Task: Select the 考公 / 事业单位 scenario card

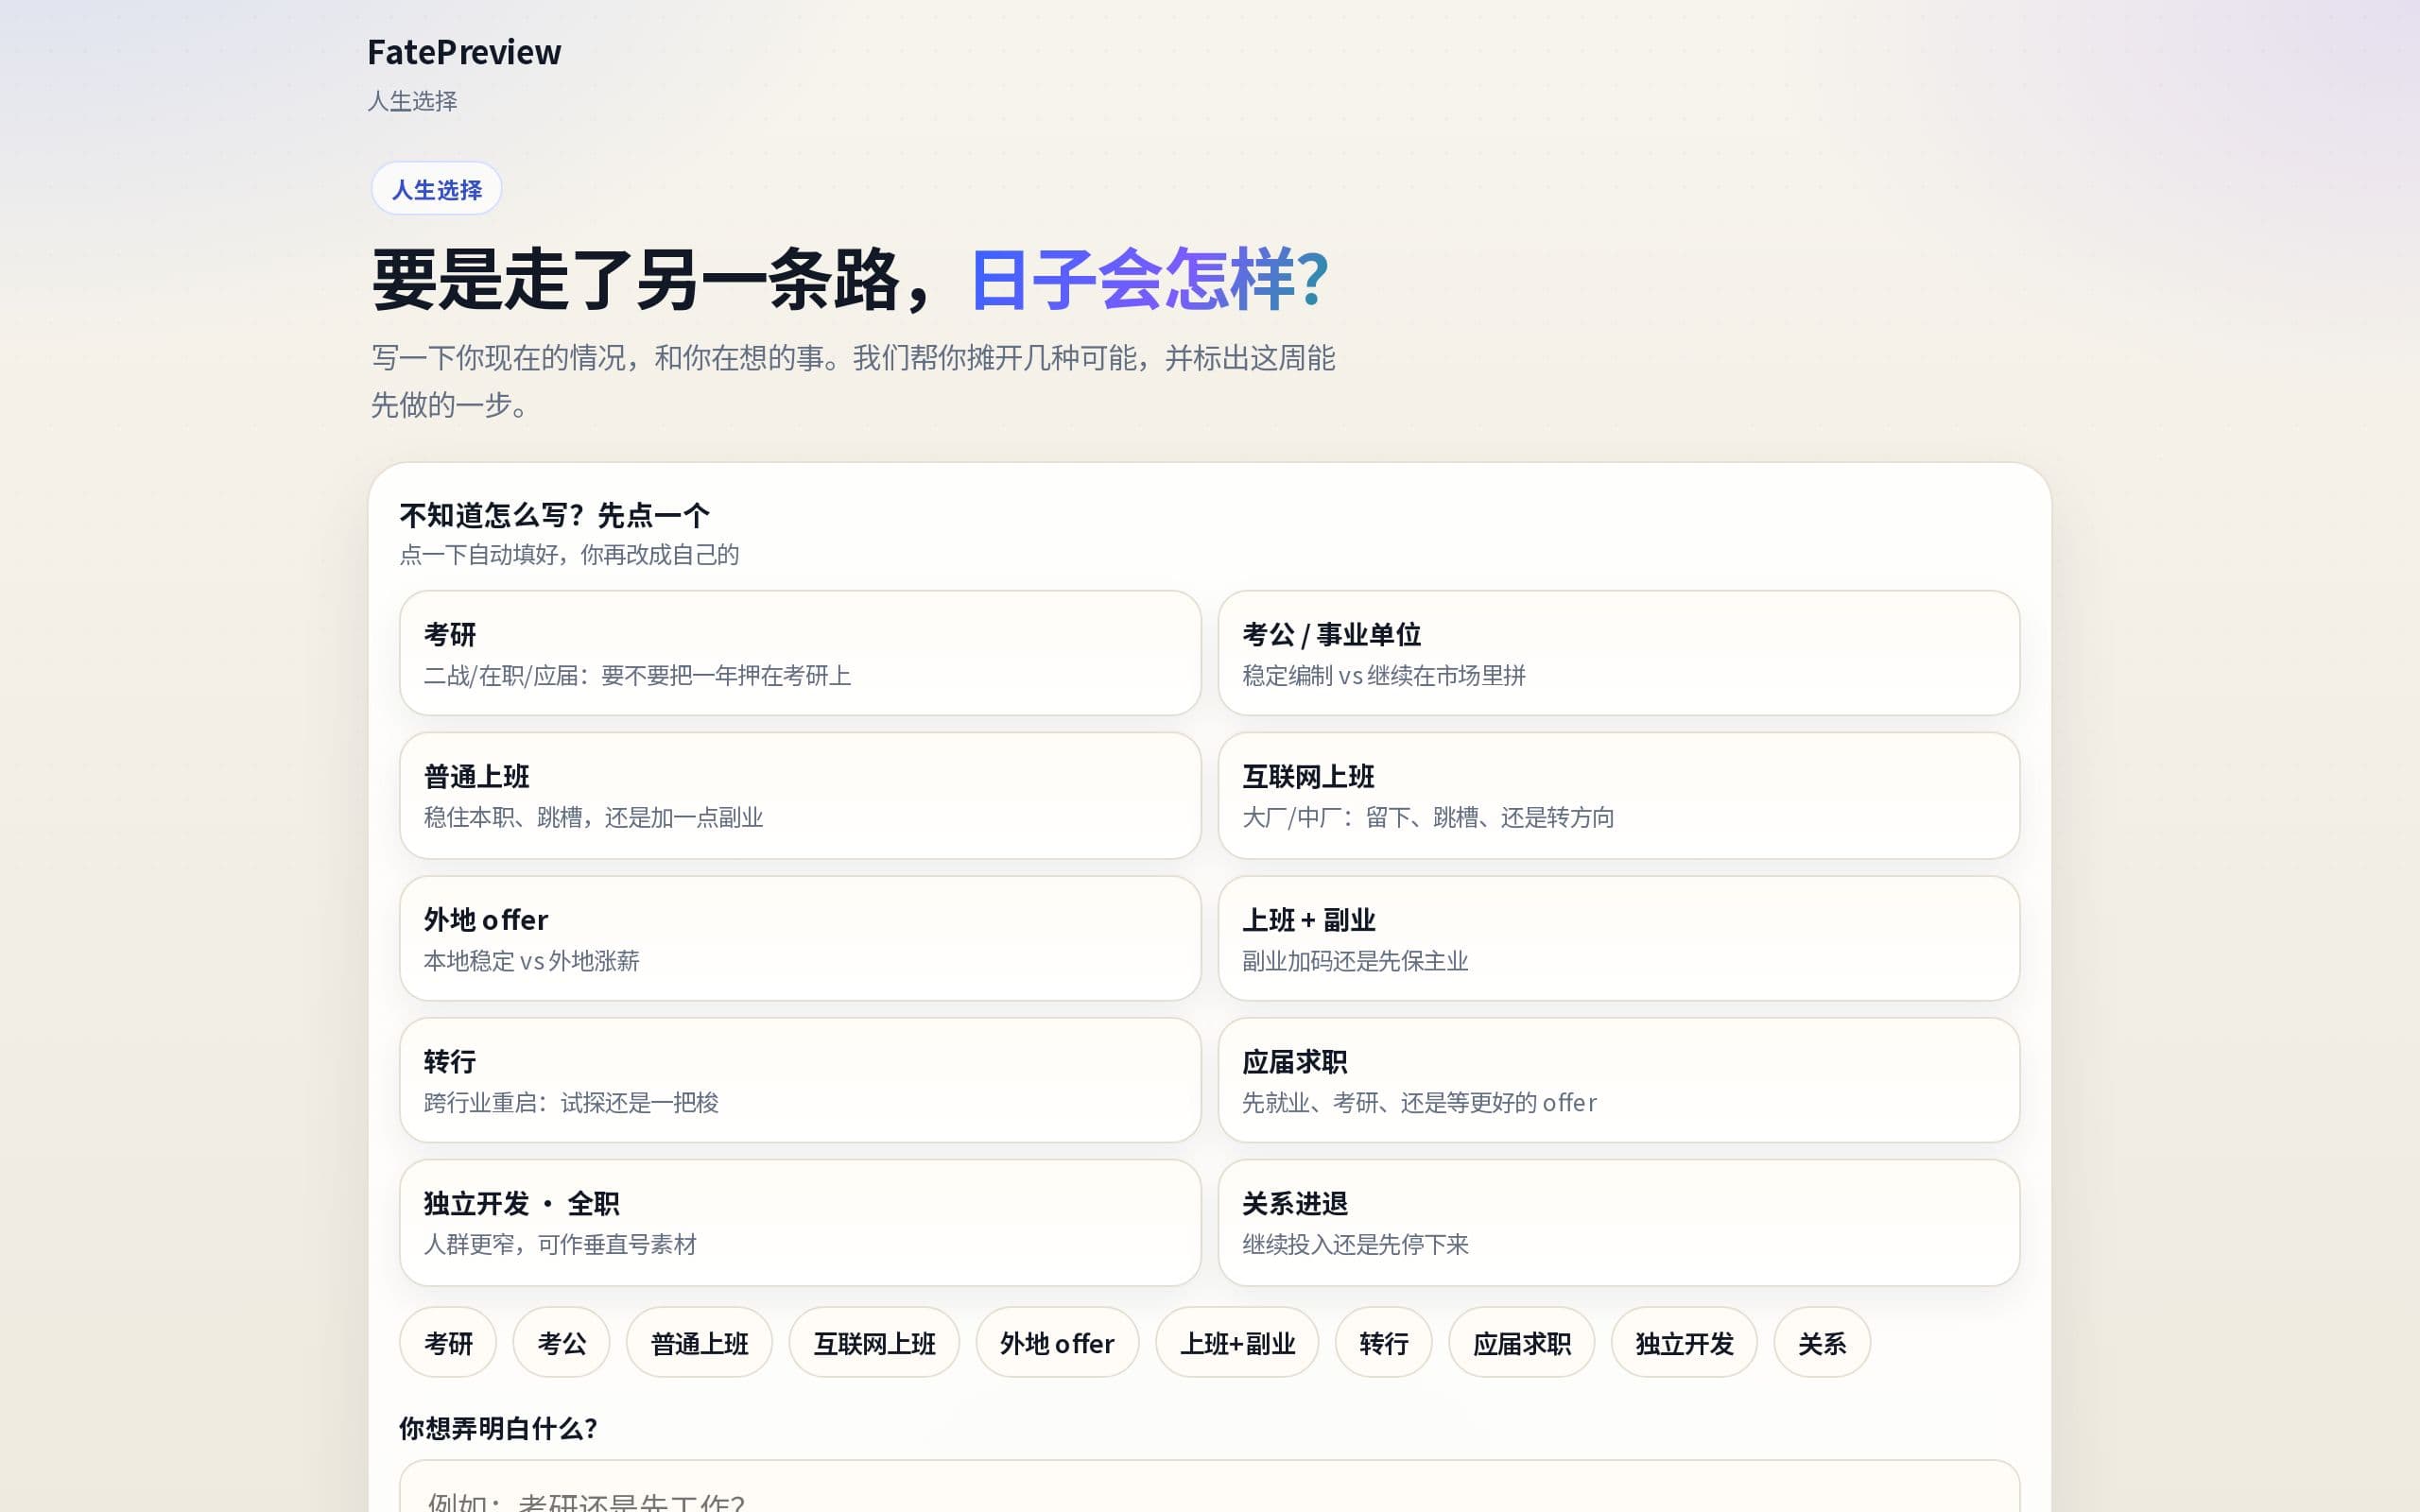Action: (x=1618, y=653)
